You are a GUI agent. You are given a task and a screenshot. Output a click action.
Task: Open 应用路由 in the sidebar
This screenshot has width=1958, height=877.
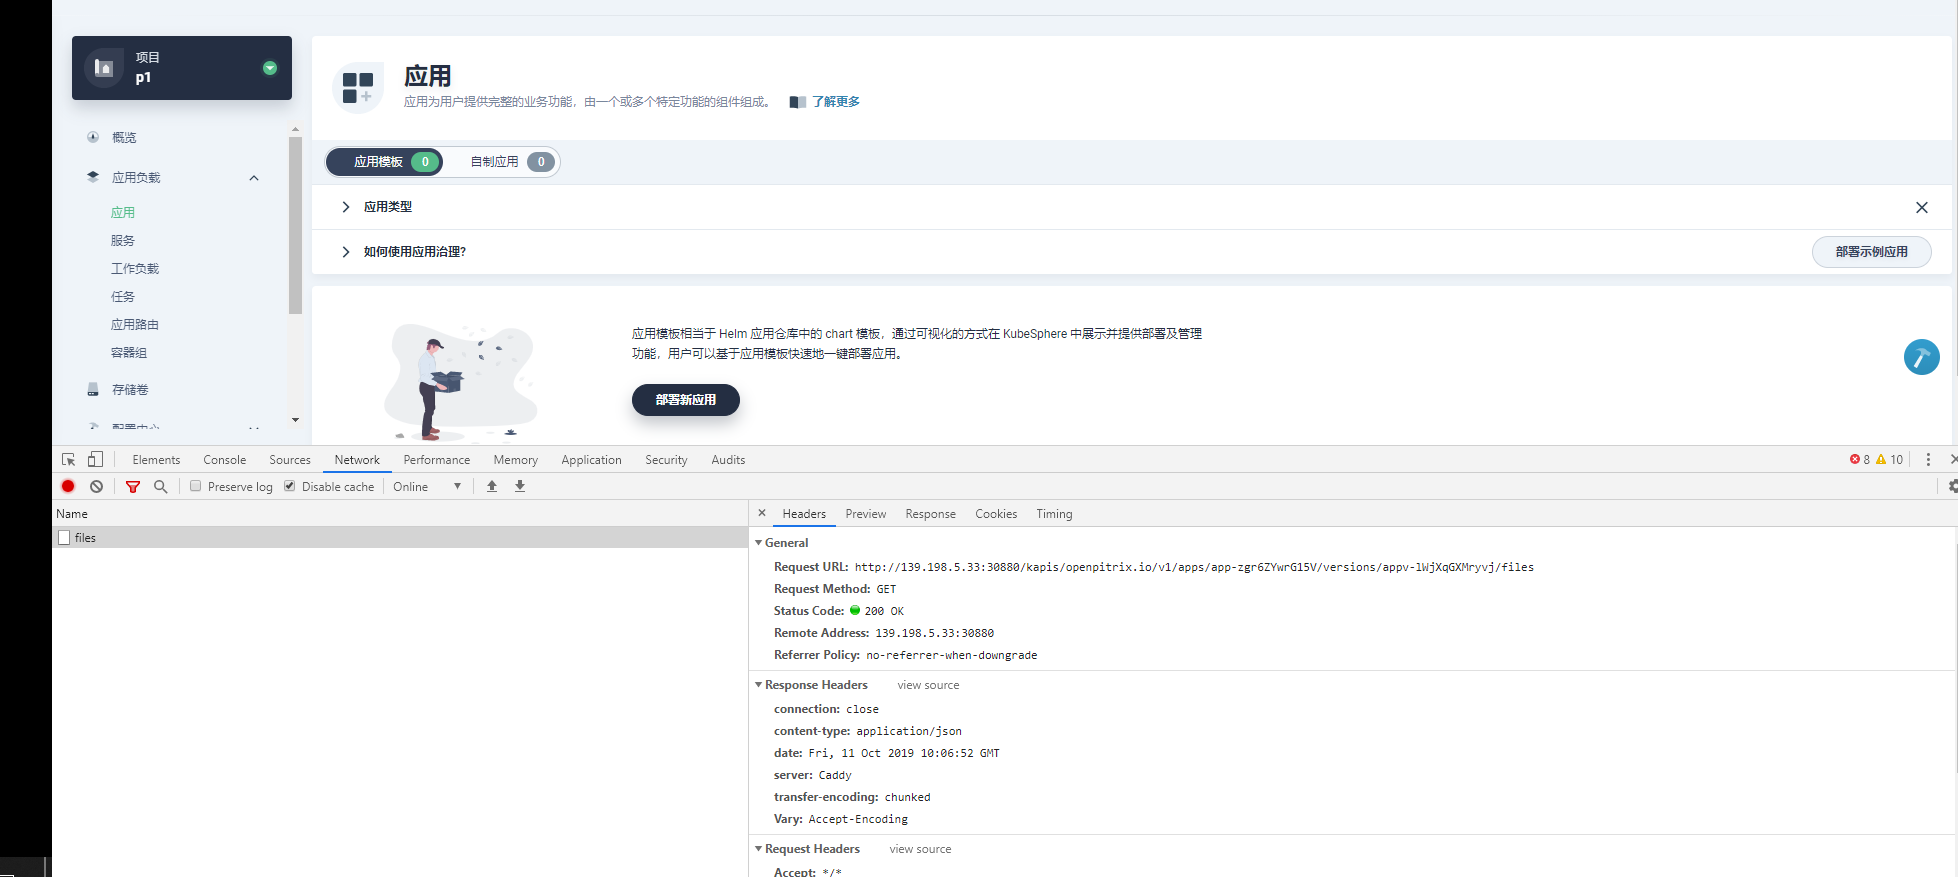[x=135, y=324]
